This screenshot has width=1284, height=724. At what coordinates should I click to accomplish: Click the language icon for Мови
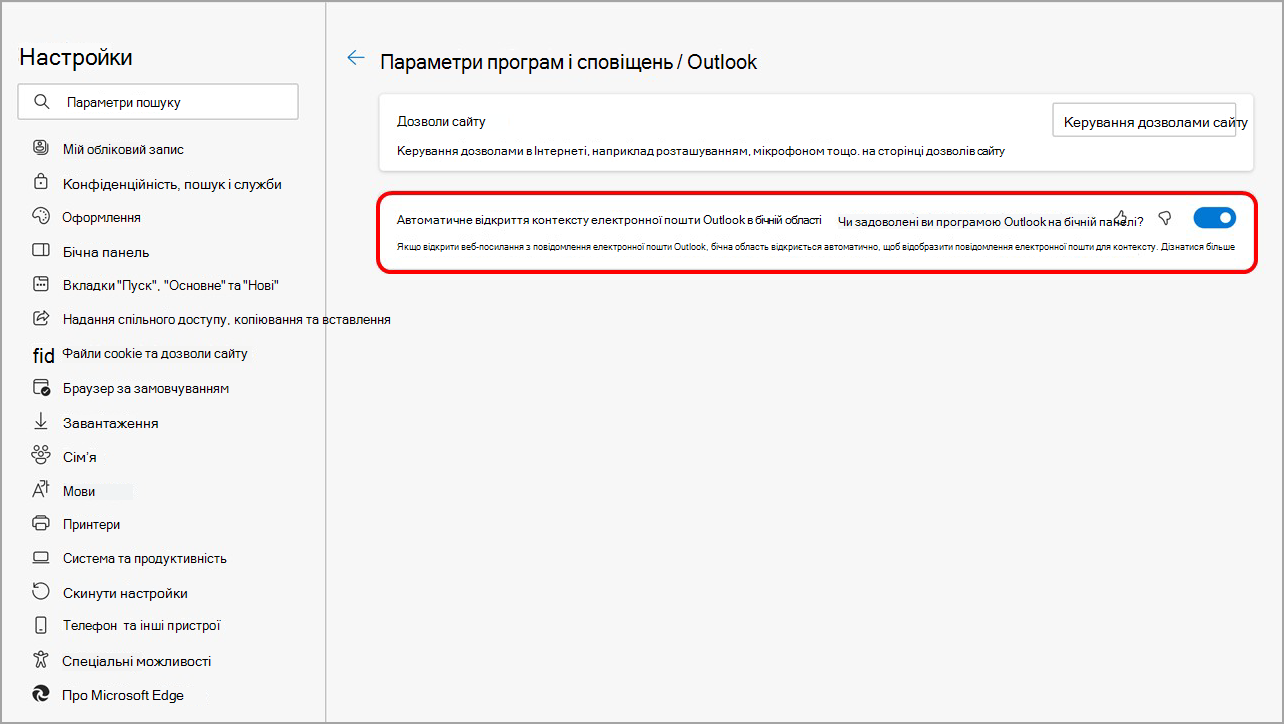[41, 490]
